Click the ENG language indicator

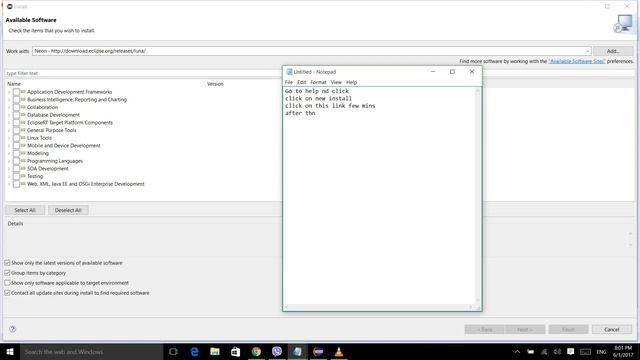pos(601,352)
